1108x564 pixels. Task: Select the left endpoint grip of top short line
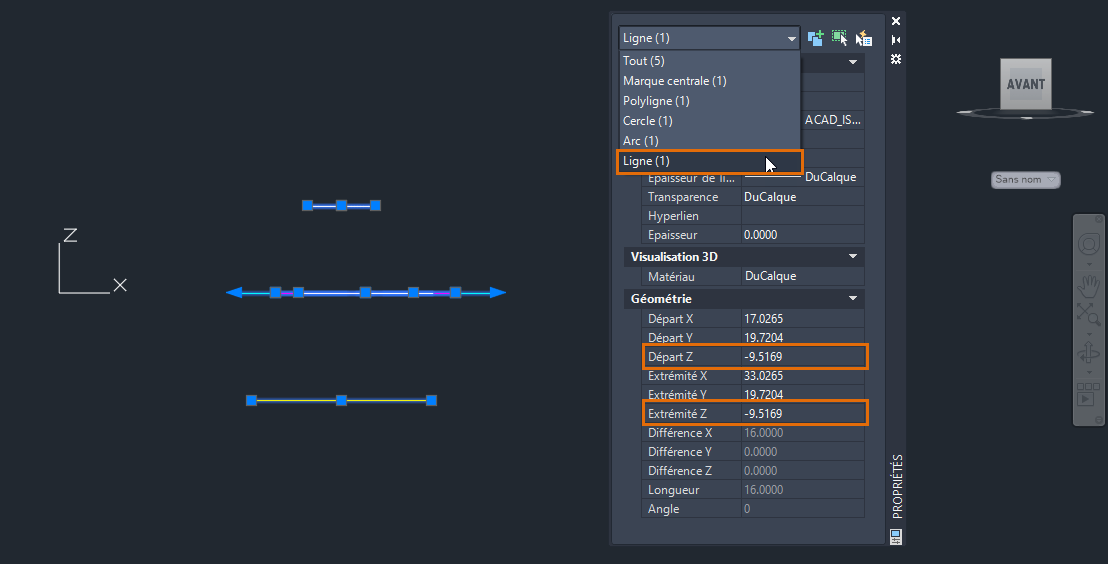click(307, 206)
